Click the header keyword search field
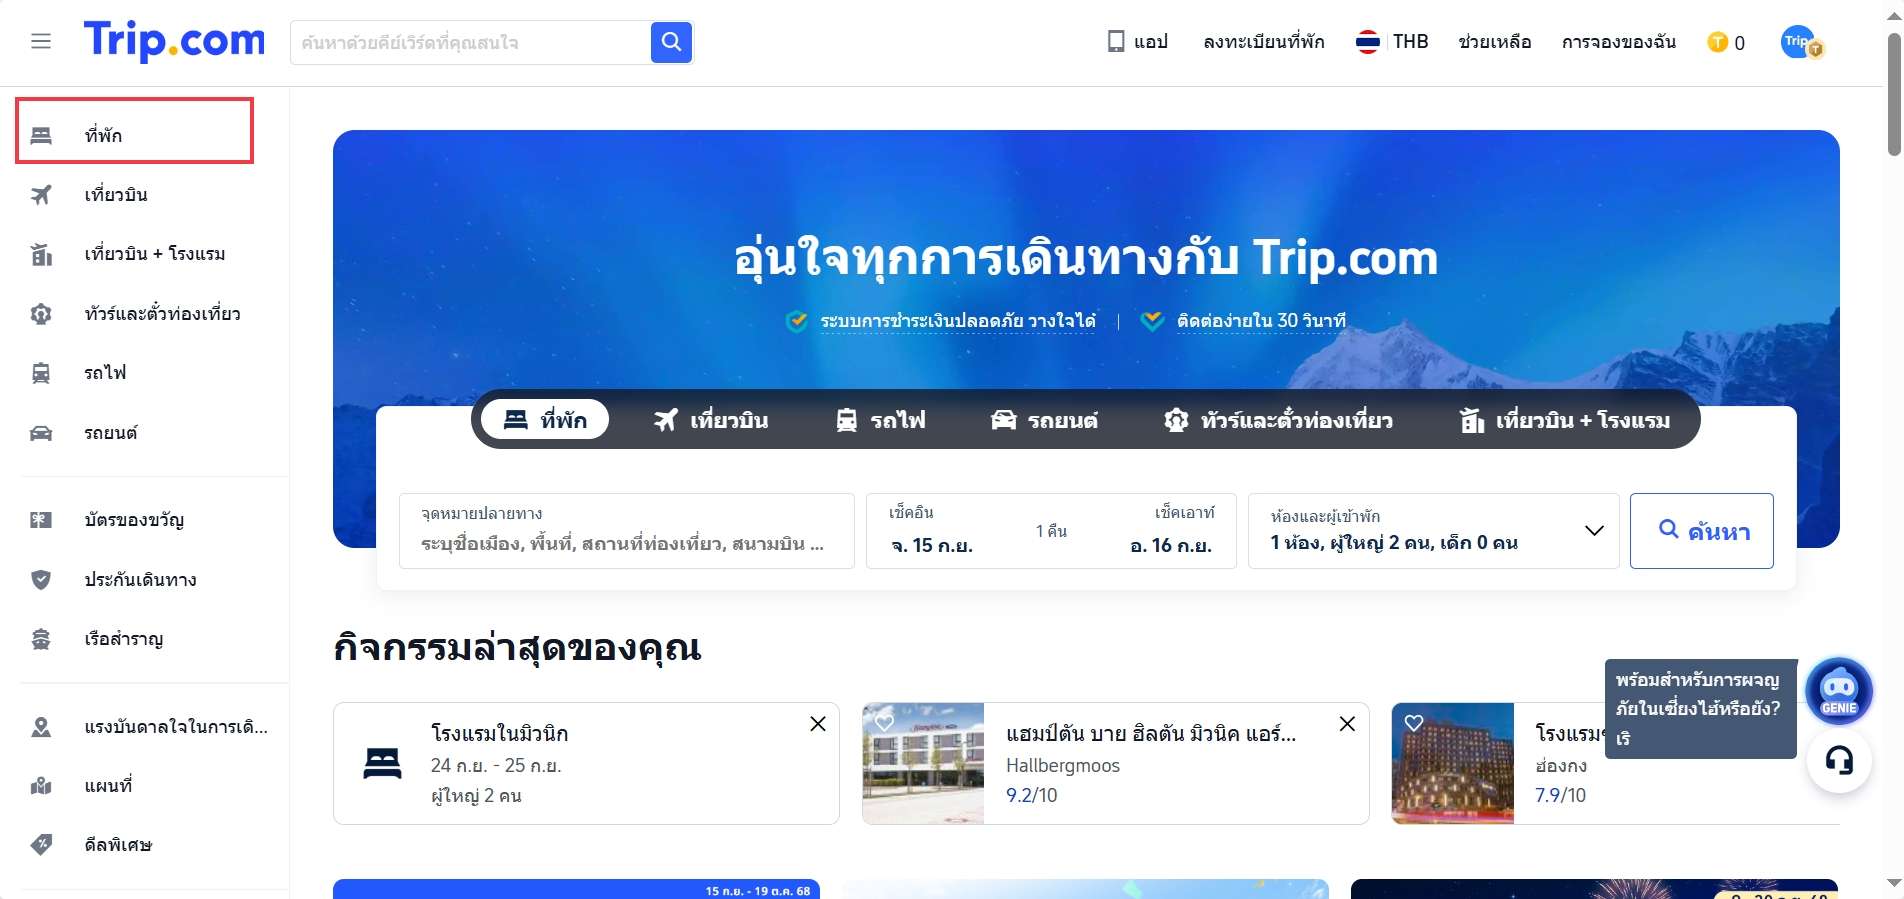The image size is (1904, 899). tap(470, 42)
